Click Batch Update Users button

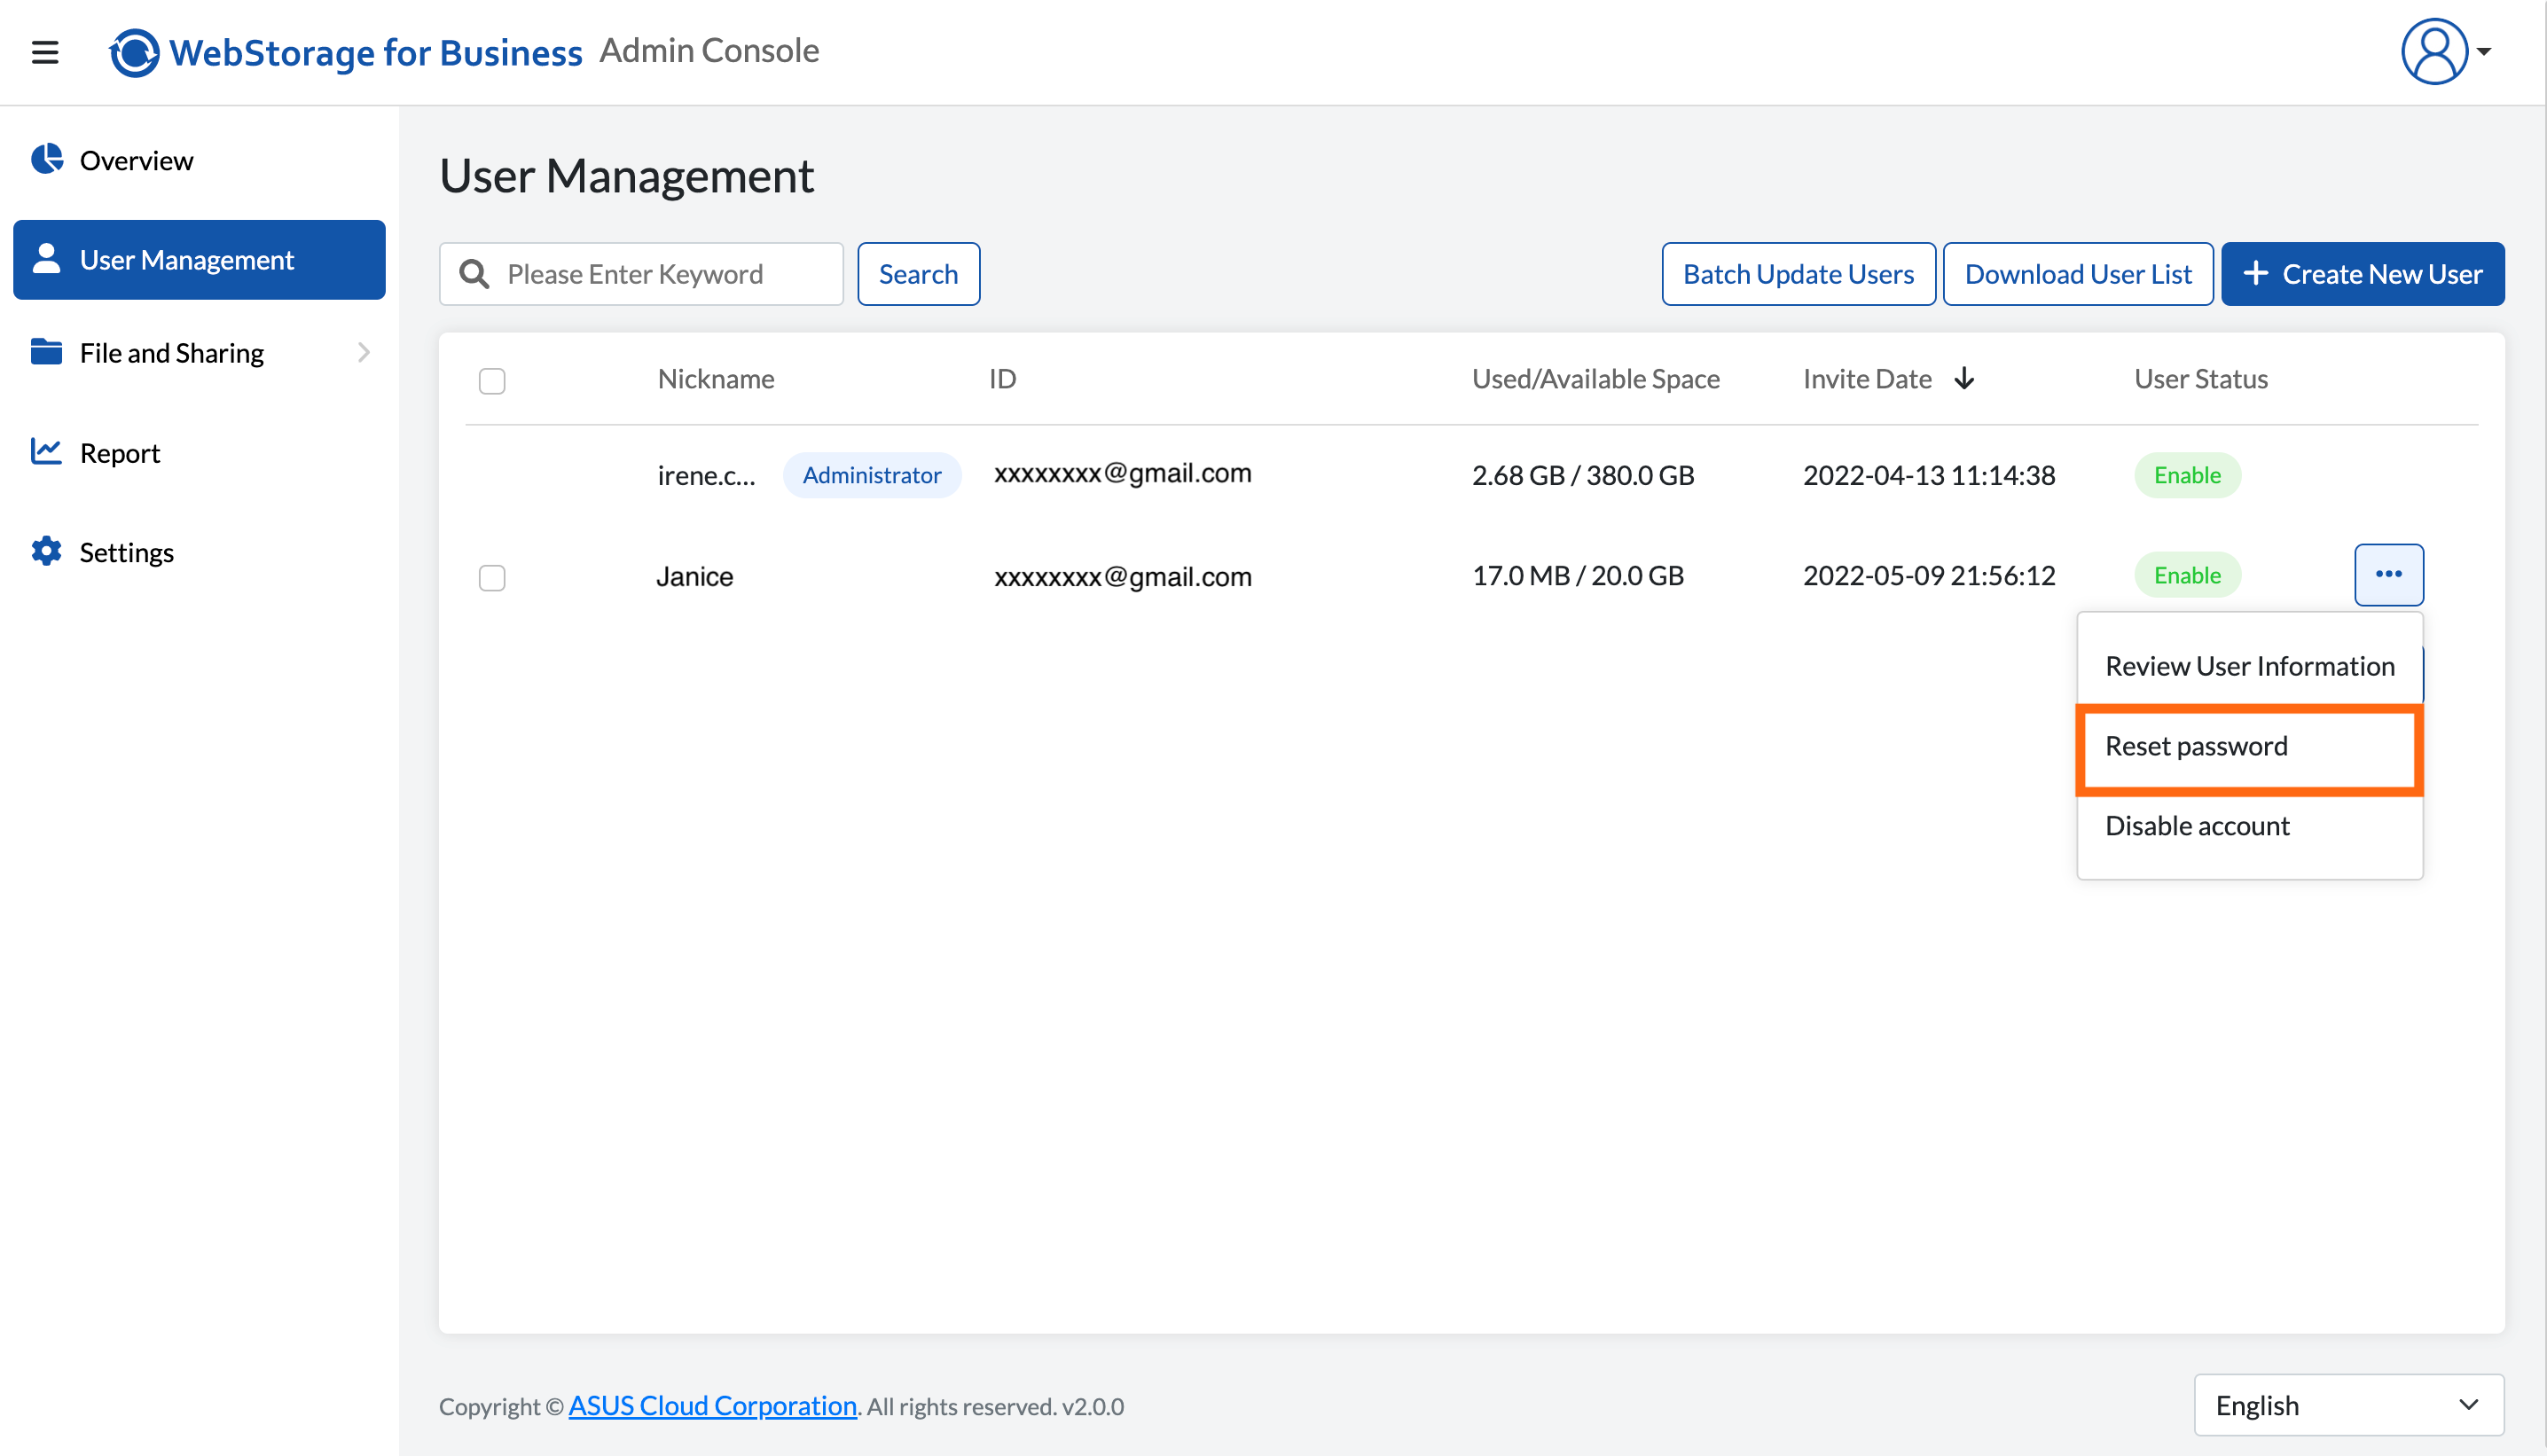click(x=1798, y=274)
